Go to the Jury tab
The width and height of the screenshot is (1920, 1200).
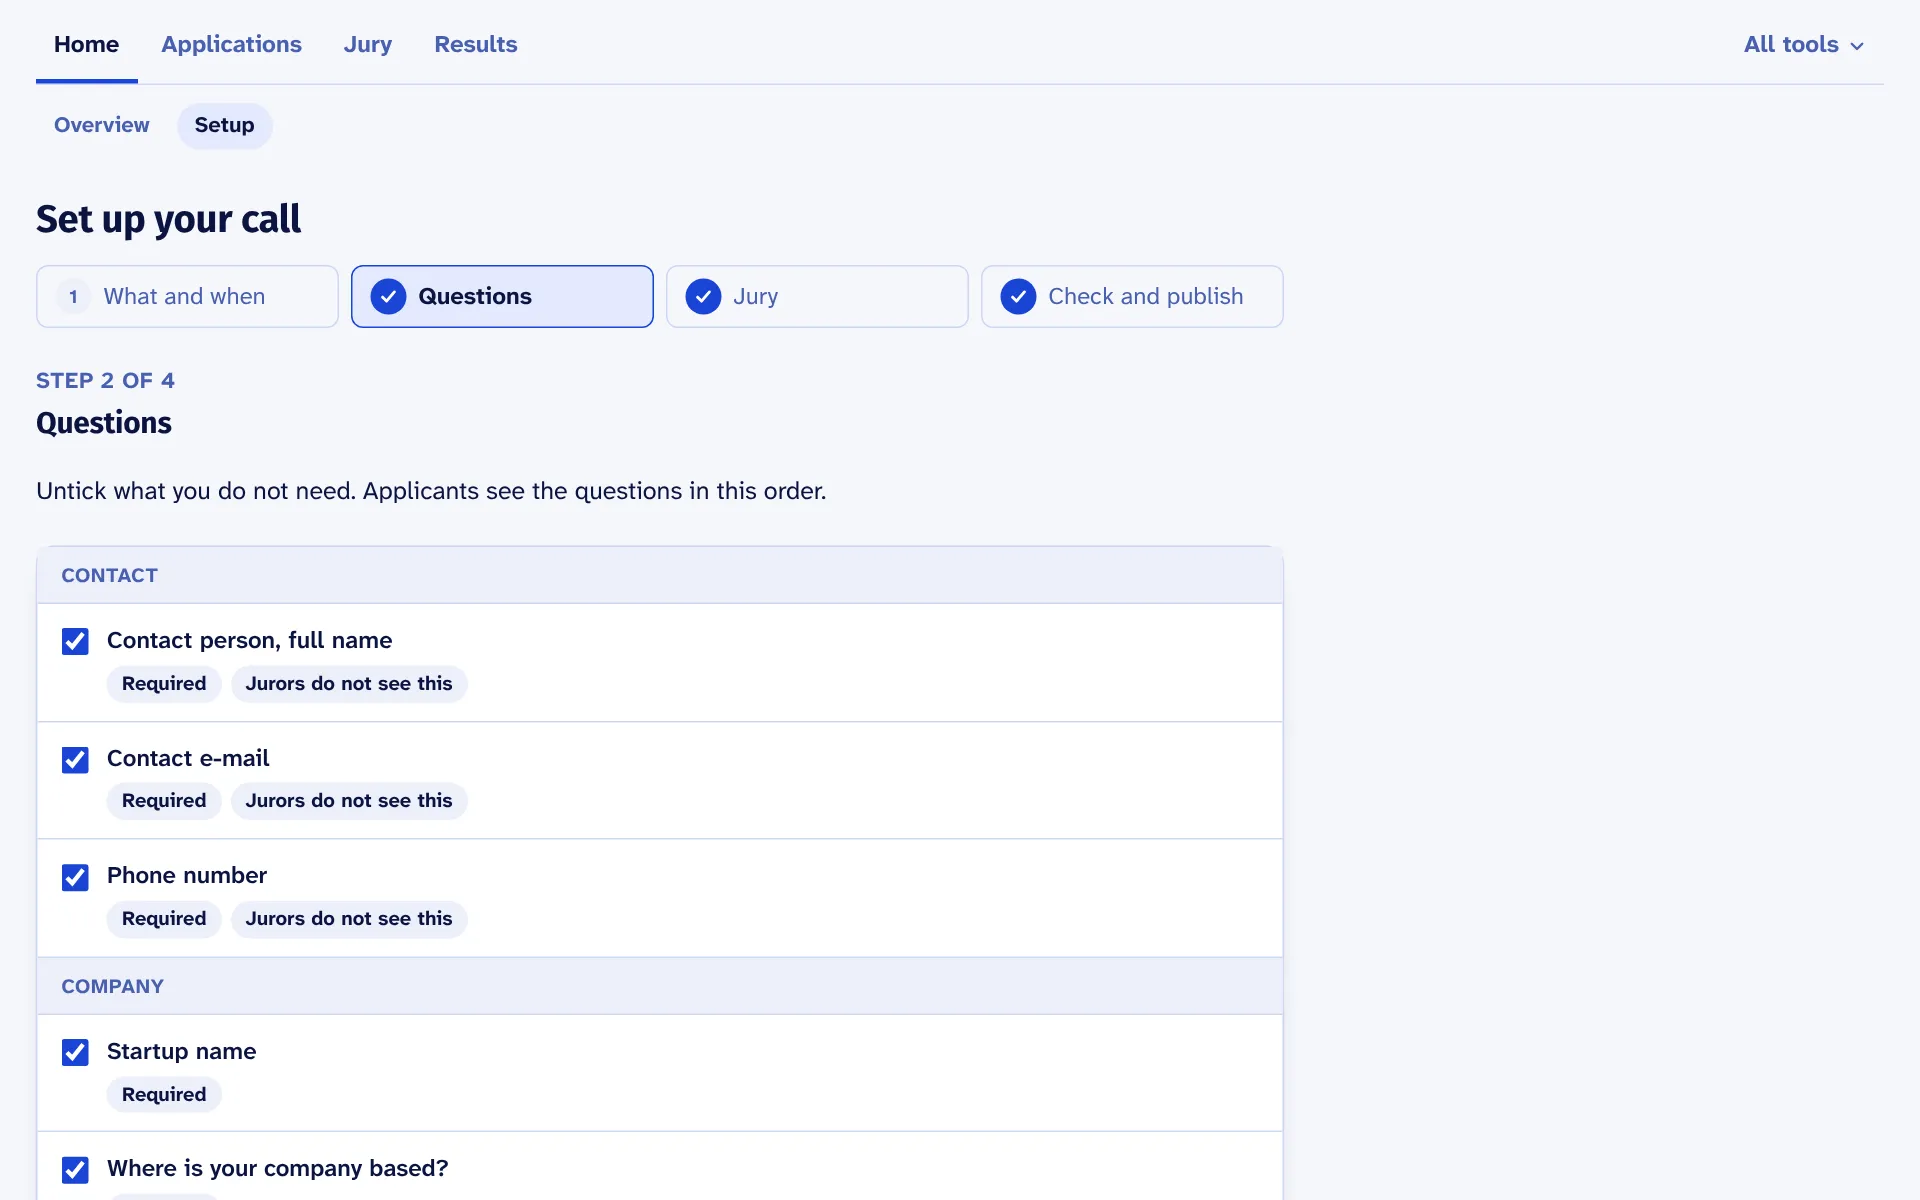pos(367,44)
